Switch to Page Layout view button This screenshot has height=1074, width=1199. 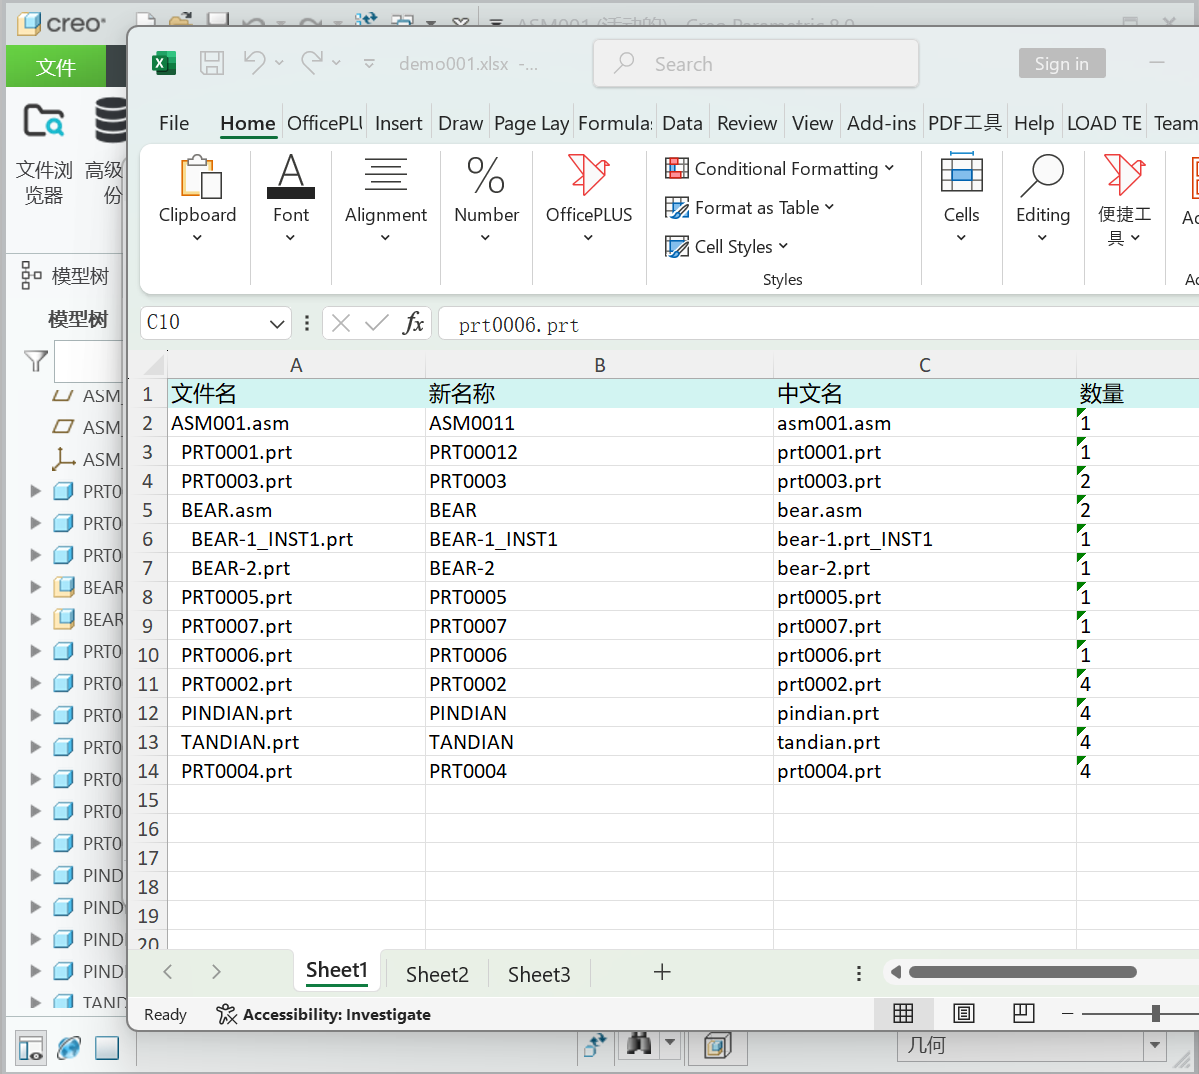pos(963,1013)
